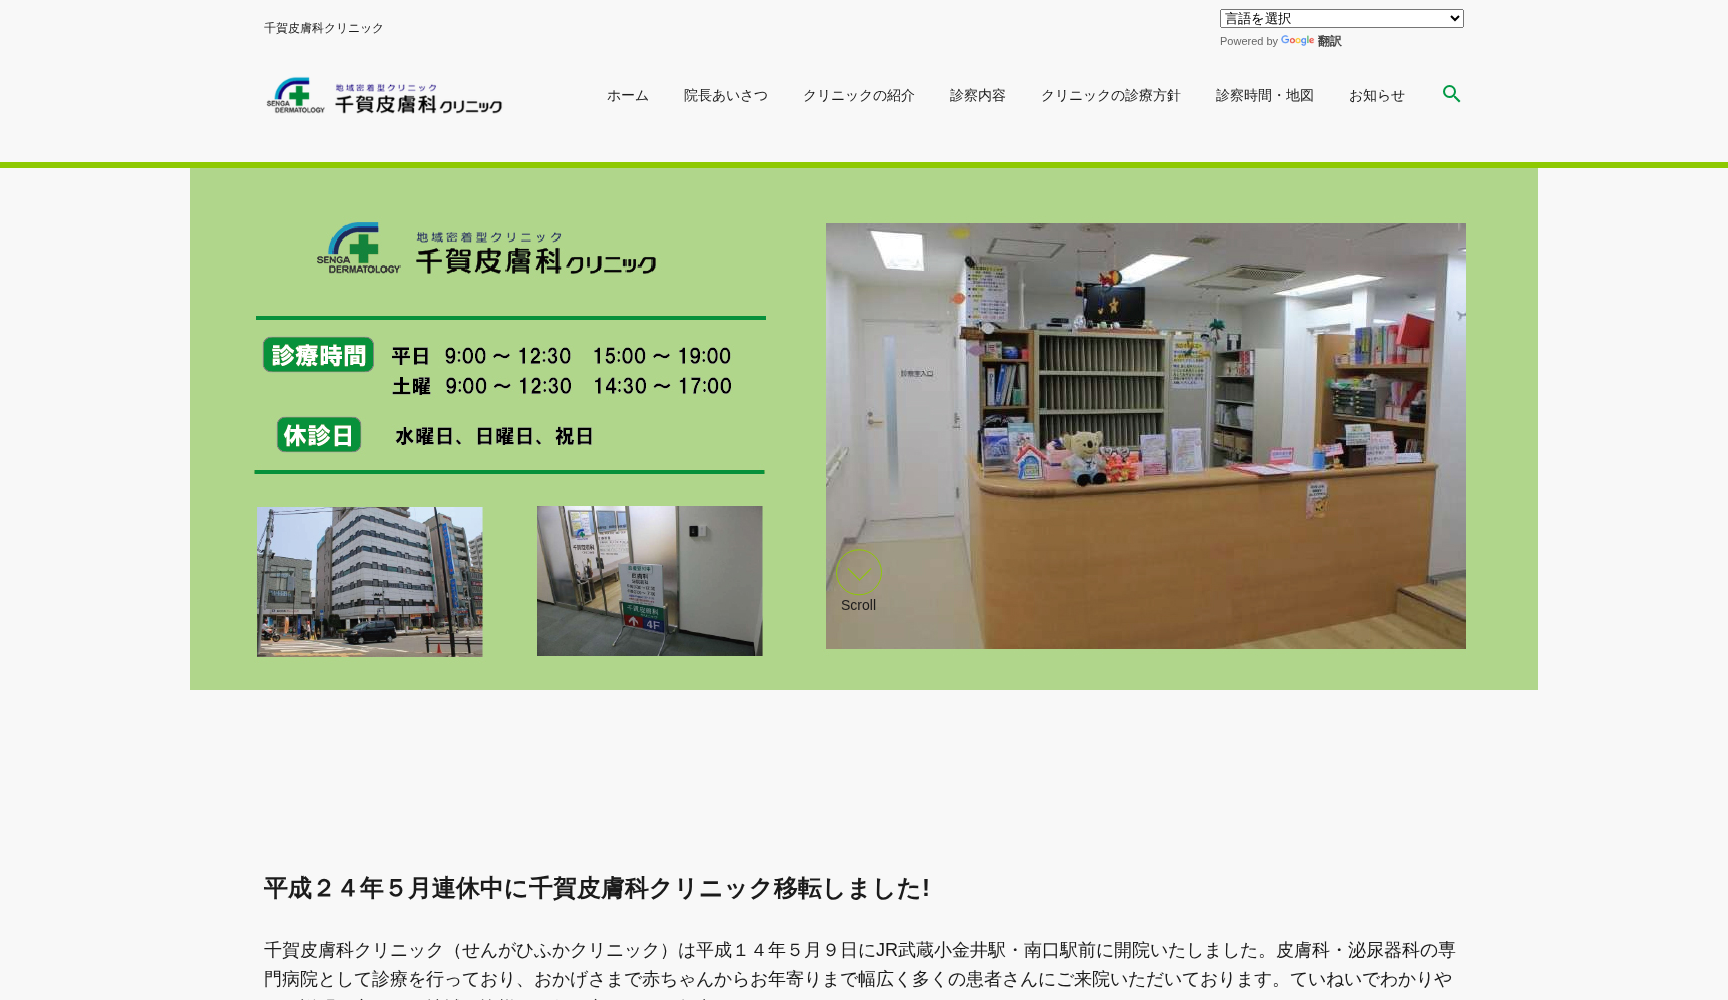
Task: Open the ホーム menu item
Action: pyautogui.click(x=627, y=96)
